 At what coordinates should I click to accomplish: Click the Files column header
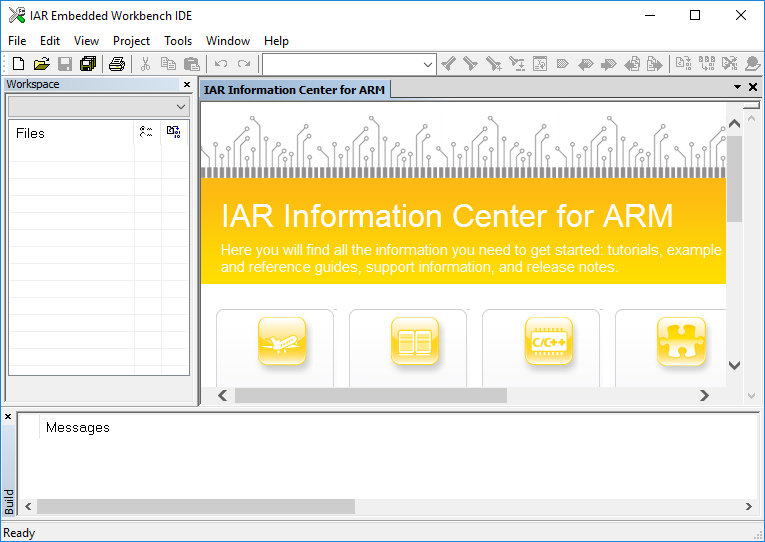[30, 133]
